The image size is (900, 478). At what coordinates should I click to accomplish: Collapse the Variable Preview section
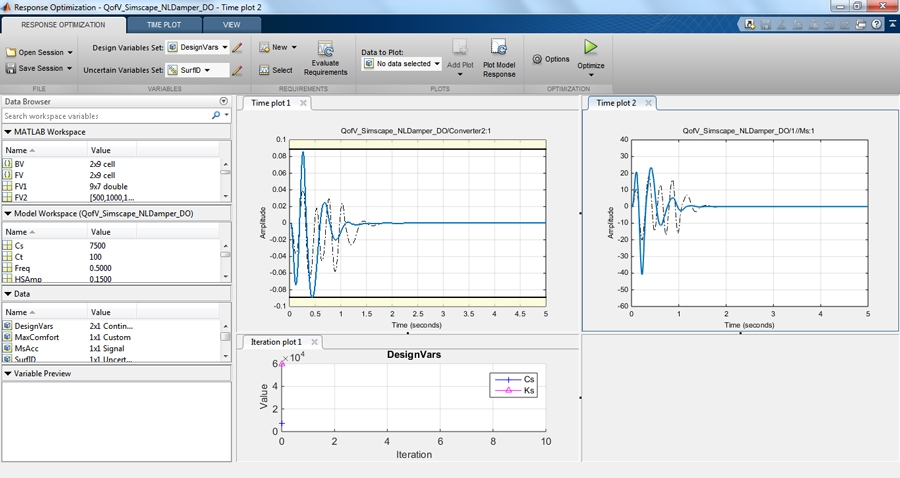click(9, 374)
